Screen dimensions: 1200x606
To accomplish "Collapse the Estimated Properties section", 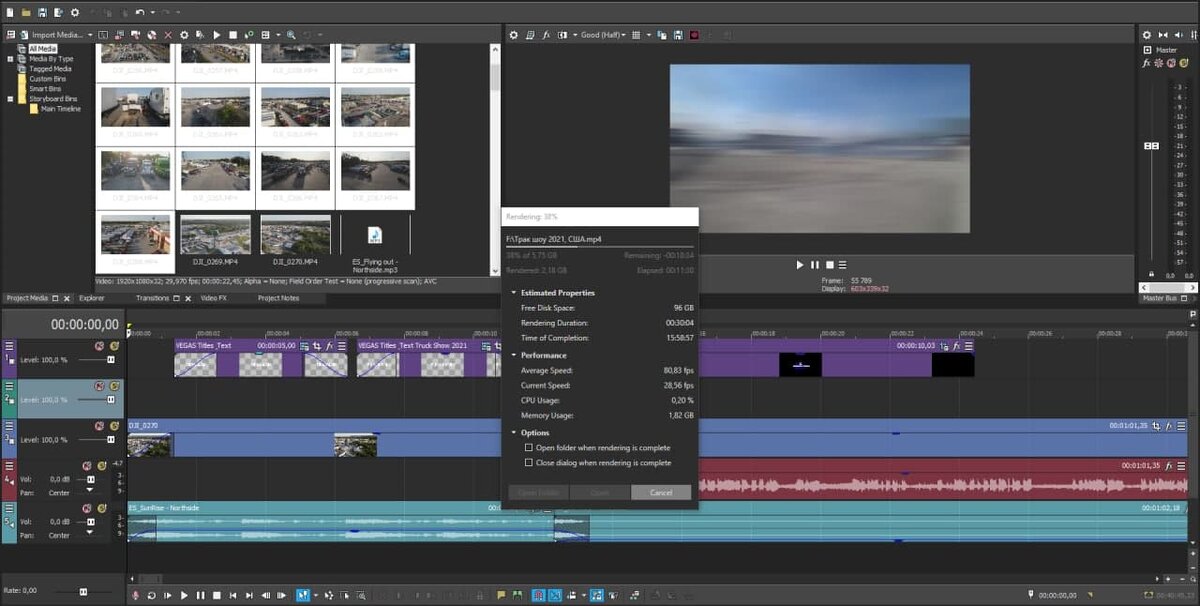I will pos(513,293).
